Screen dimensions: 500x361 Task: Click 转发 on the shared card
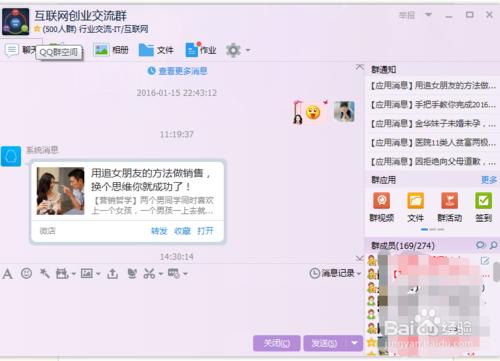(x=159, y=231)
